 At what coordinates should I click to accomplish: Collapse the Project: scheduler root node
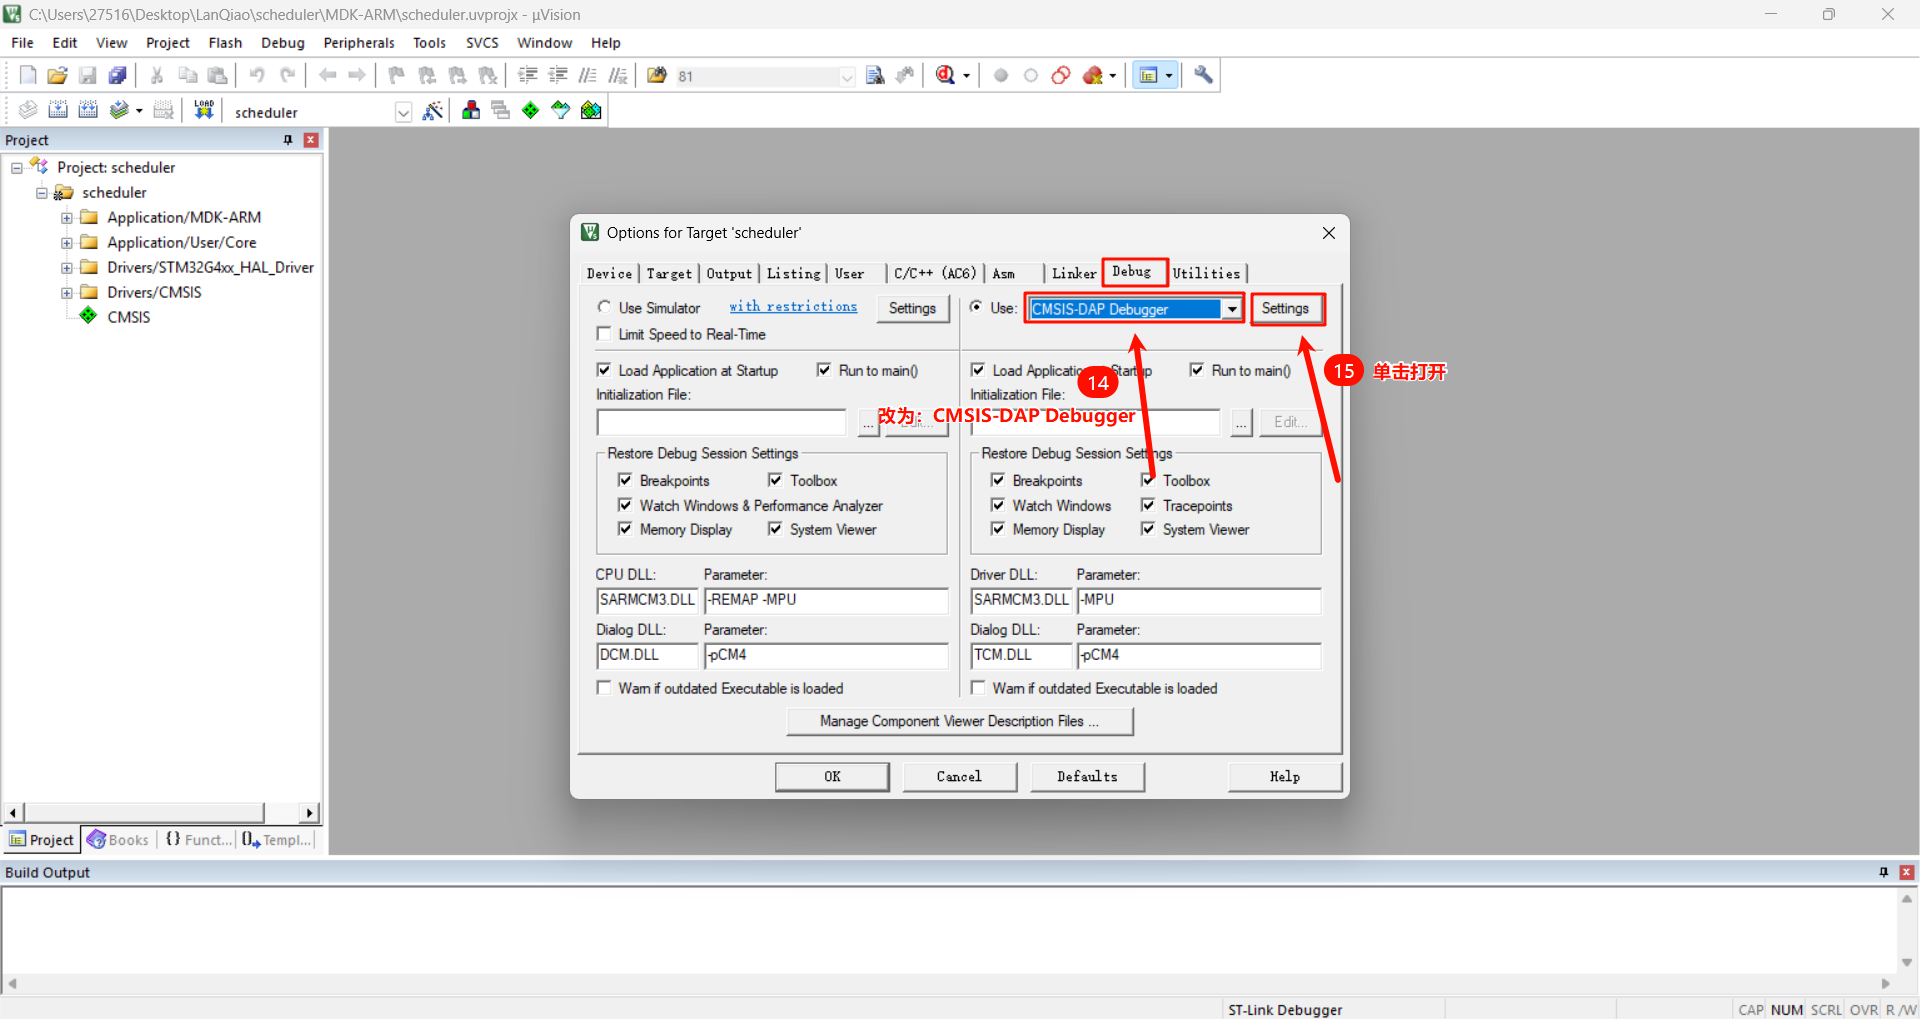pyautogui.click(x=17, y=168)
